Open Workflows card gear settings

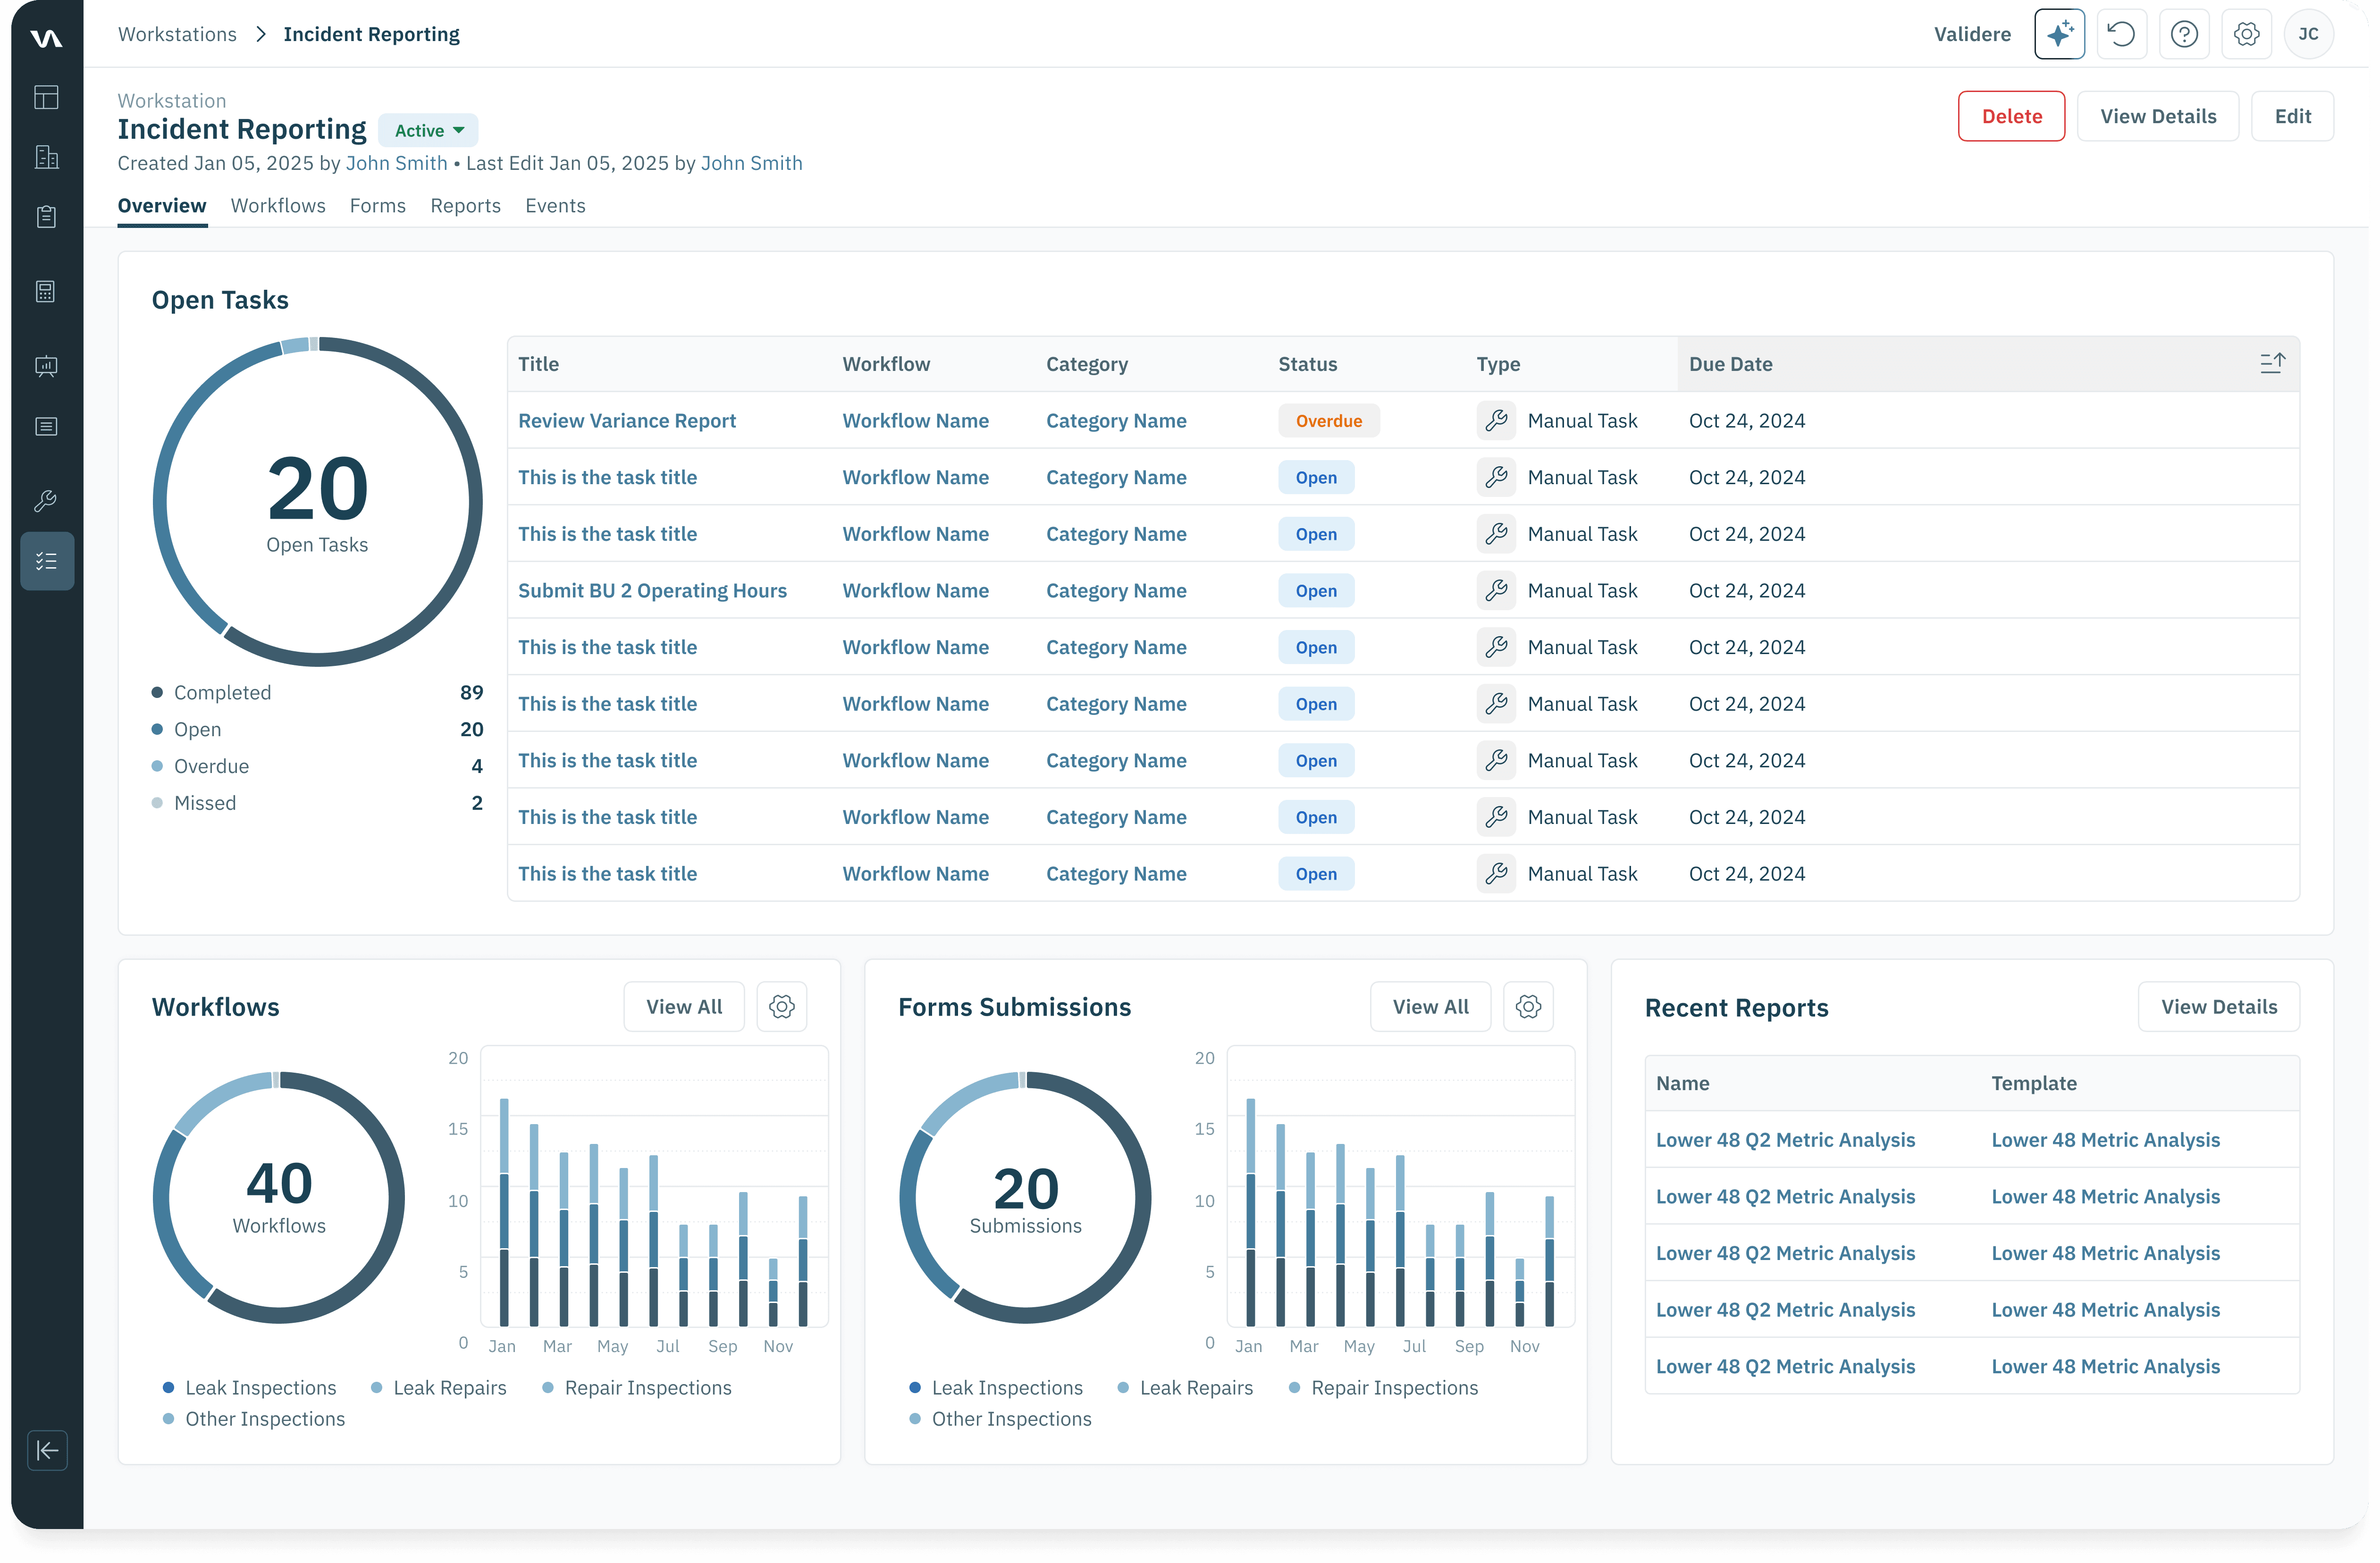(x=782, y=1006)
